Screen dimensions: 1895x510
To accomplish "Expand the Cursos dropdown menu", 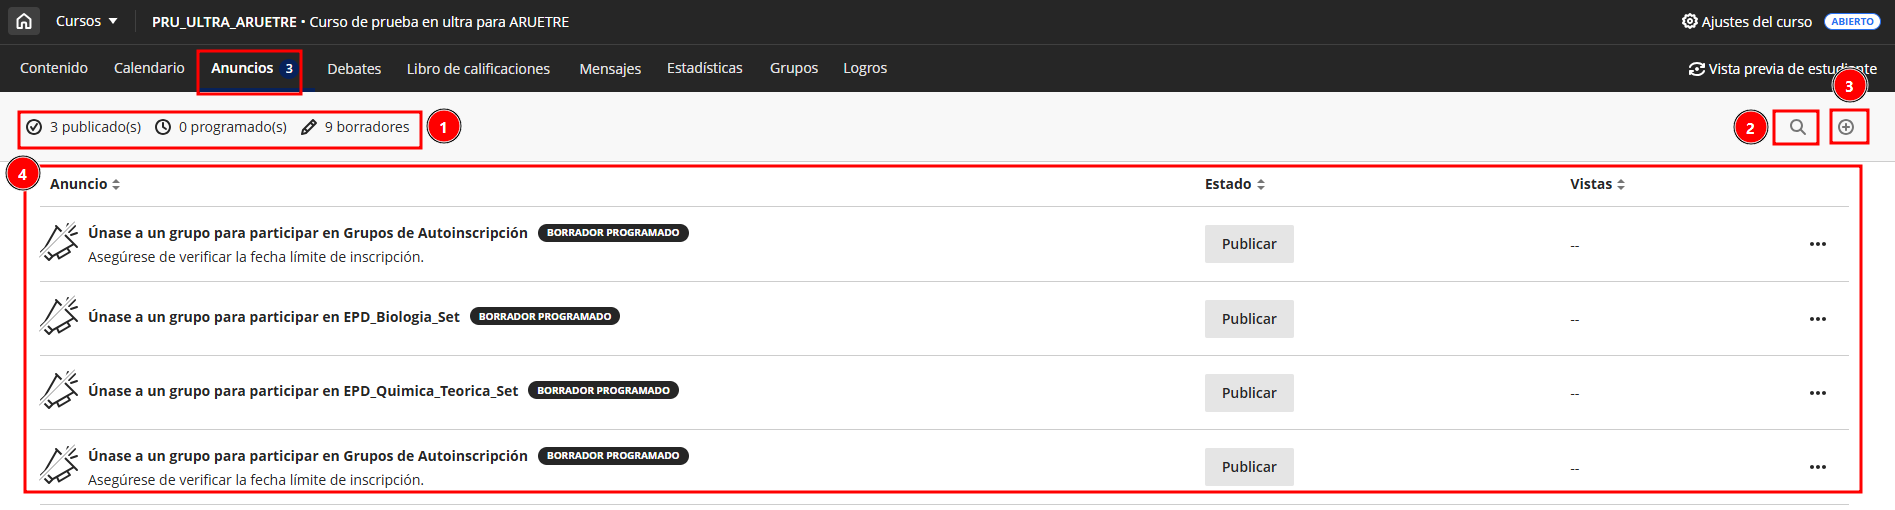I will 86,21.
